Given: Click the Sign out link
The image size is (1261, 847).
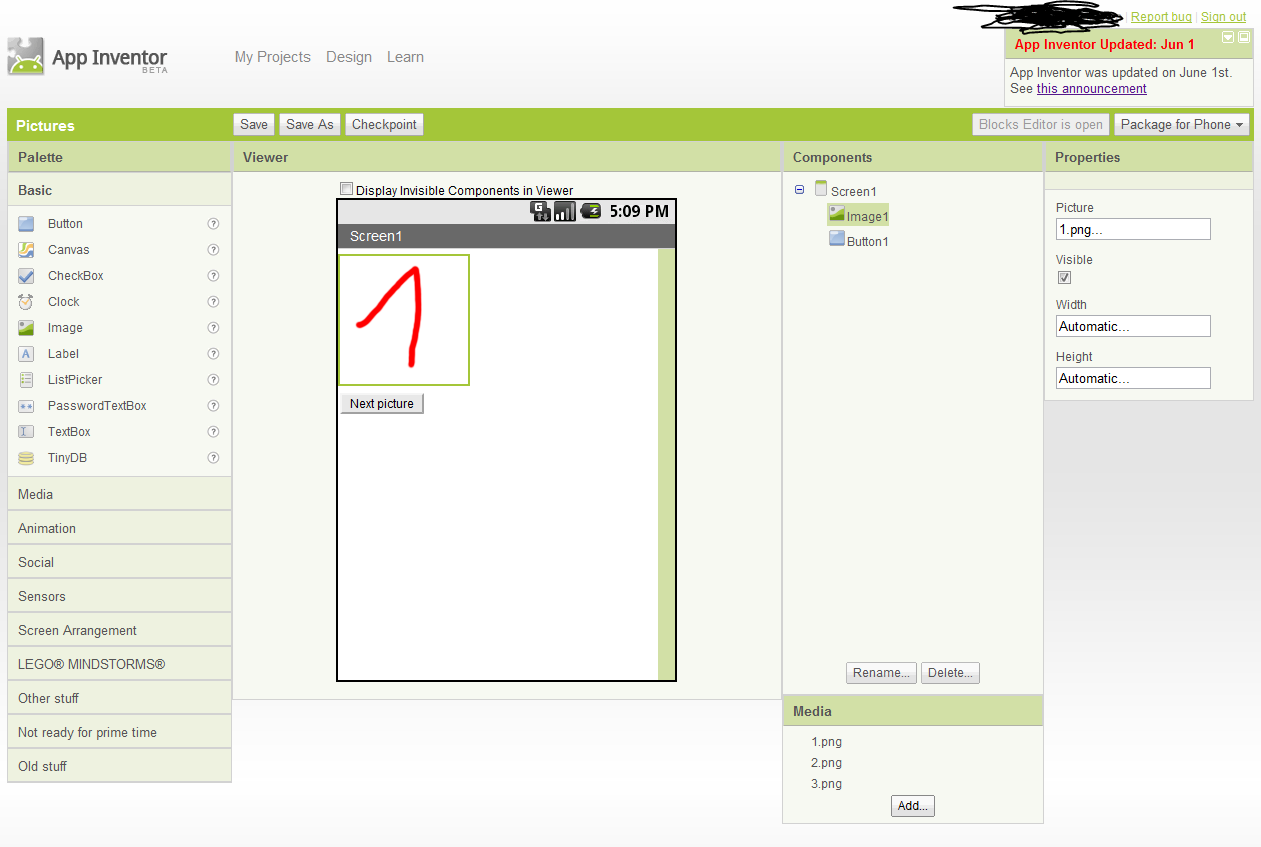Looking at the screenshot, I should coord(1224,17).
